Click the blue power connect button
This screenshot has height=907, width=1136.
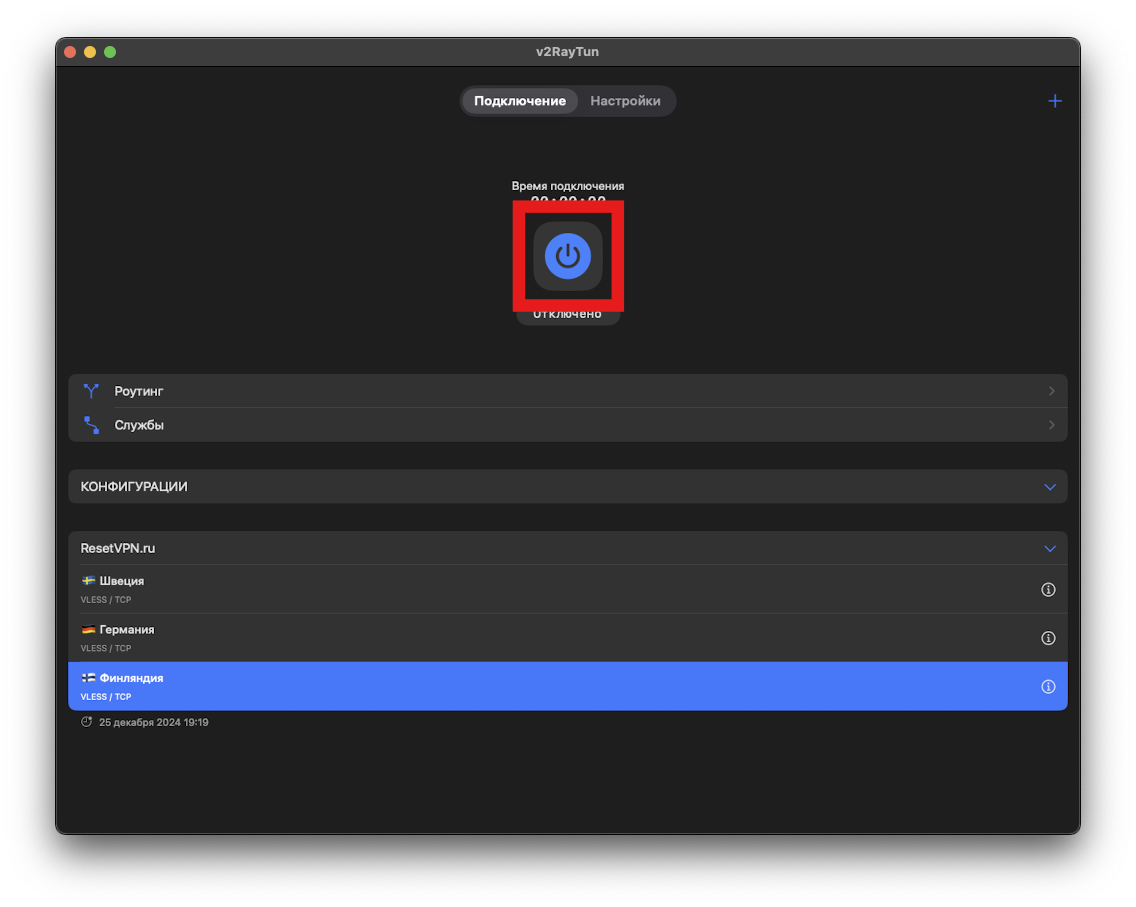568,257
